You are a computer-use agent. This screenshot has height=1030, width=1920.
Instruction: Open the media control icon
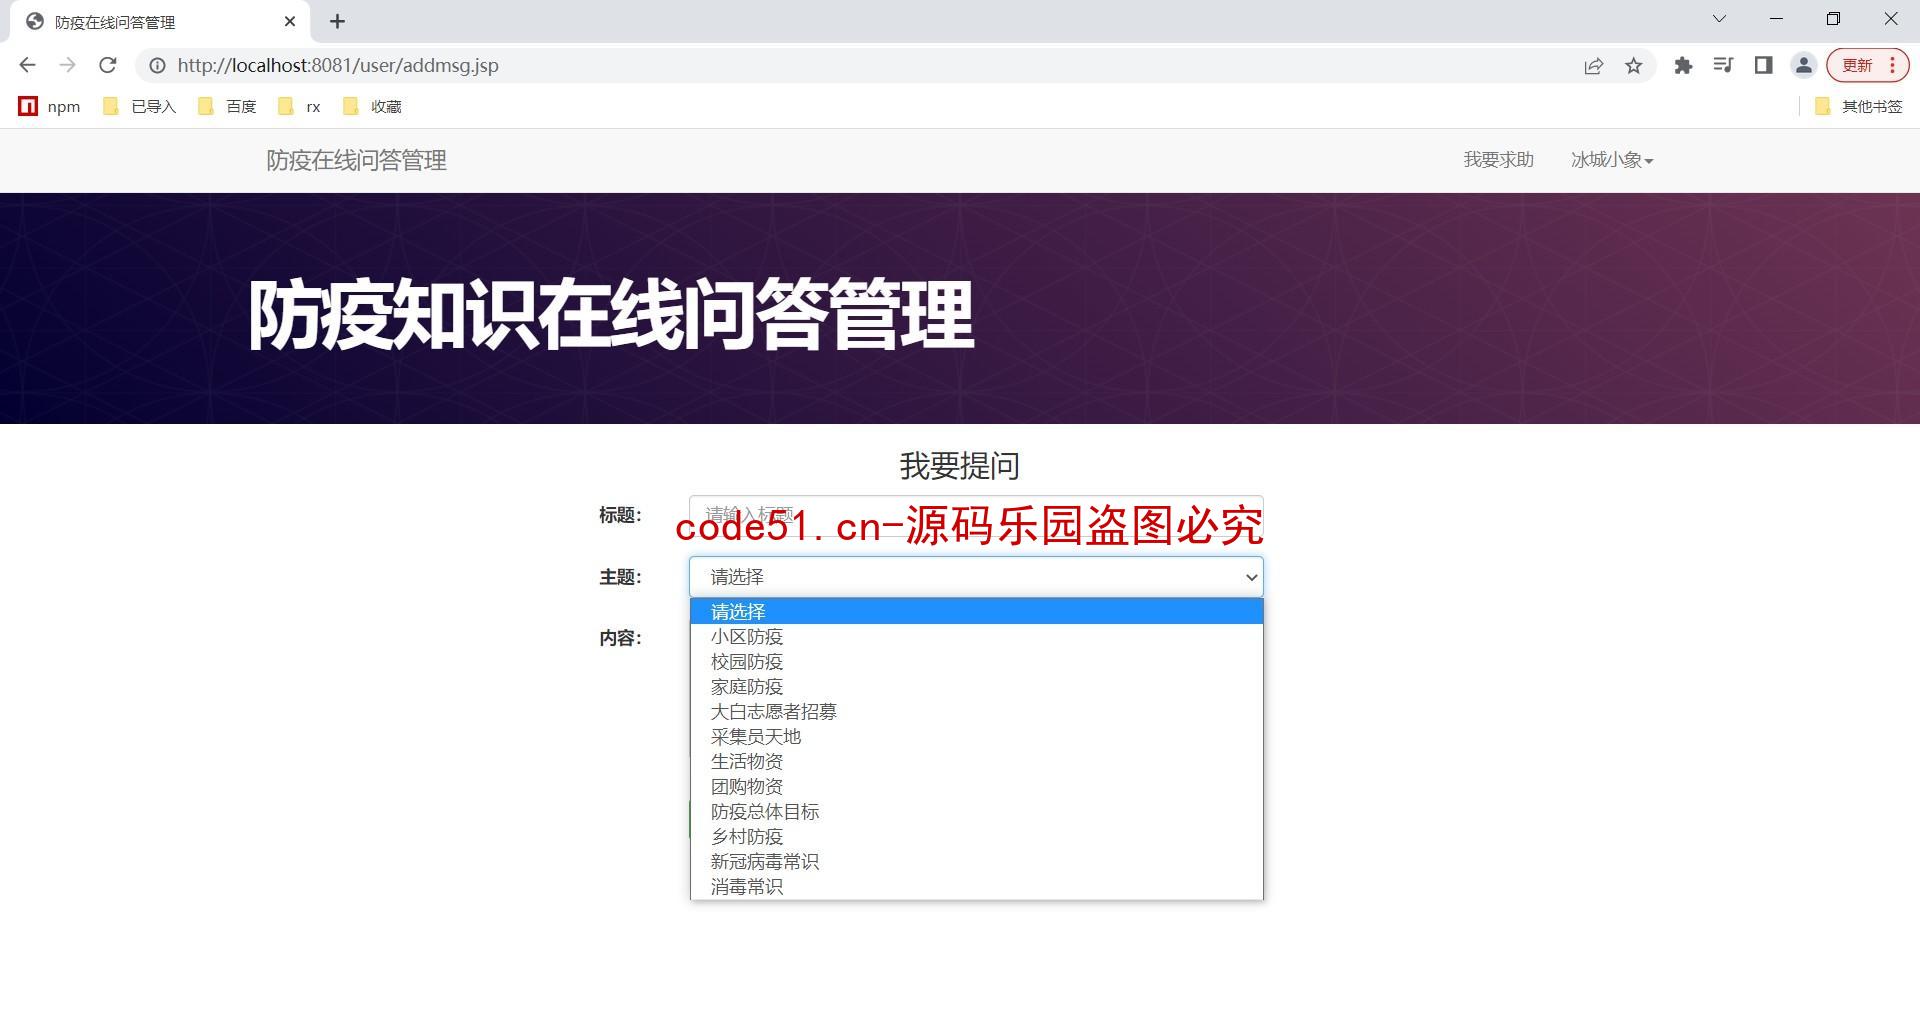pos(1723,65)
